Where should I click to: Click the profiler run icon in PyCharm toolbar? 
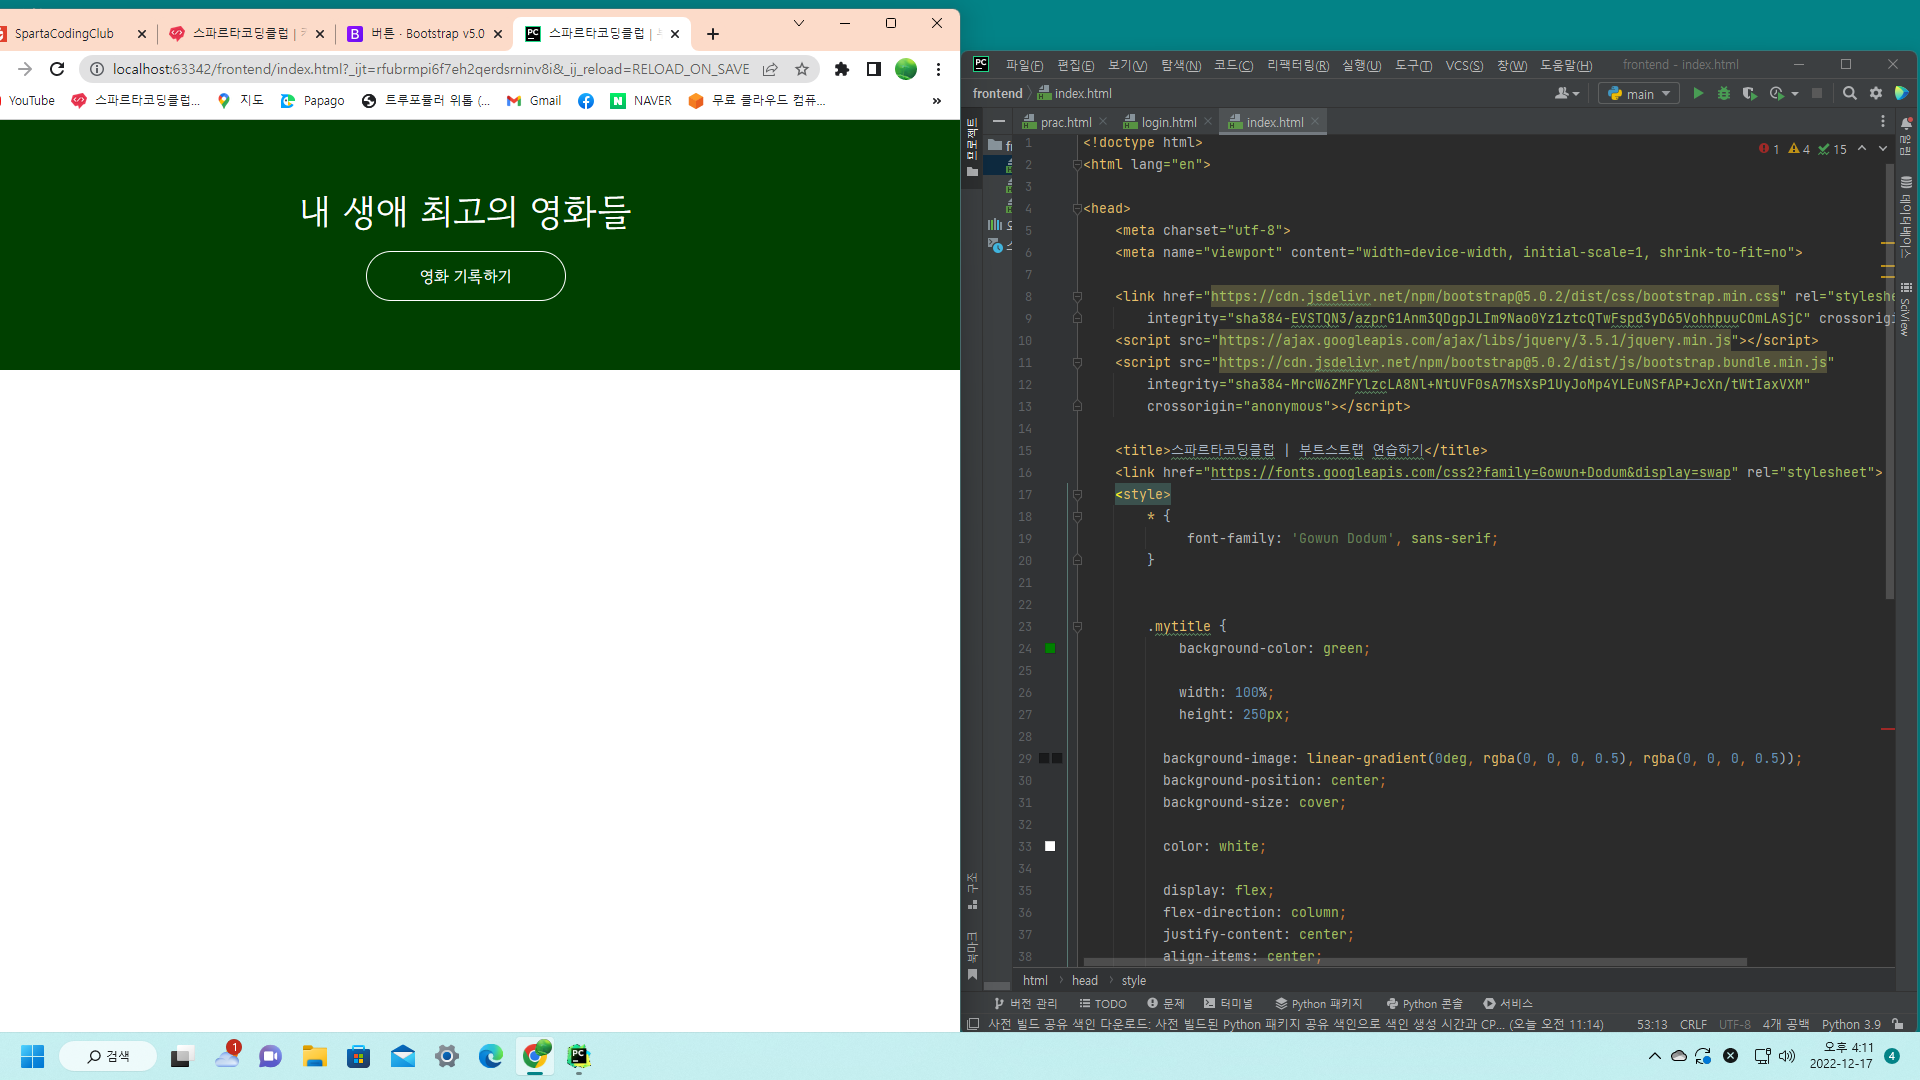point(1776,93)
